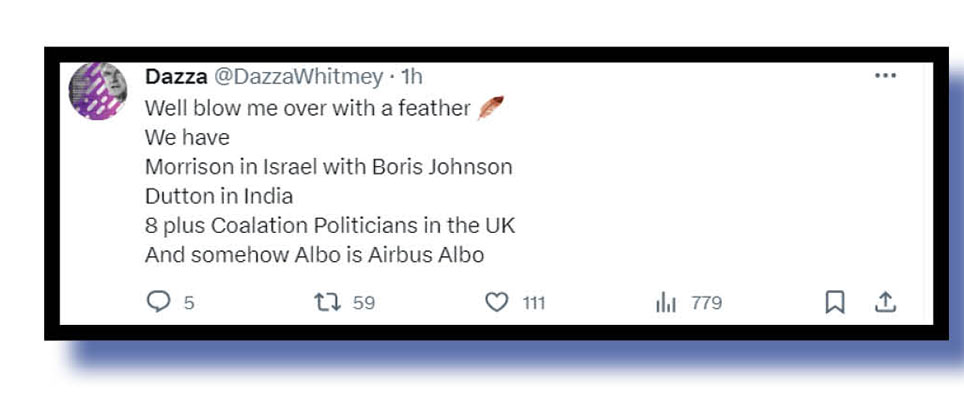
Task: Repost the tweet using the retweet icon
Action: (328, 302)
